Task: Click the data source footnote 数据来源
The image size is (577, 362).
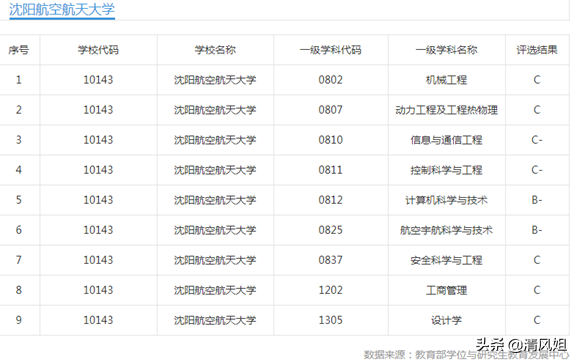Action: [x=466, y=355]
